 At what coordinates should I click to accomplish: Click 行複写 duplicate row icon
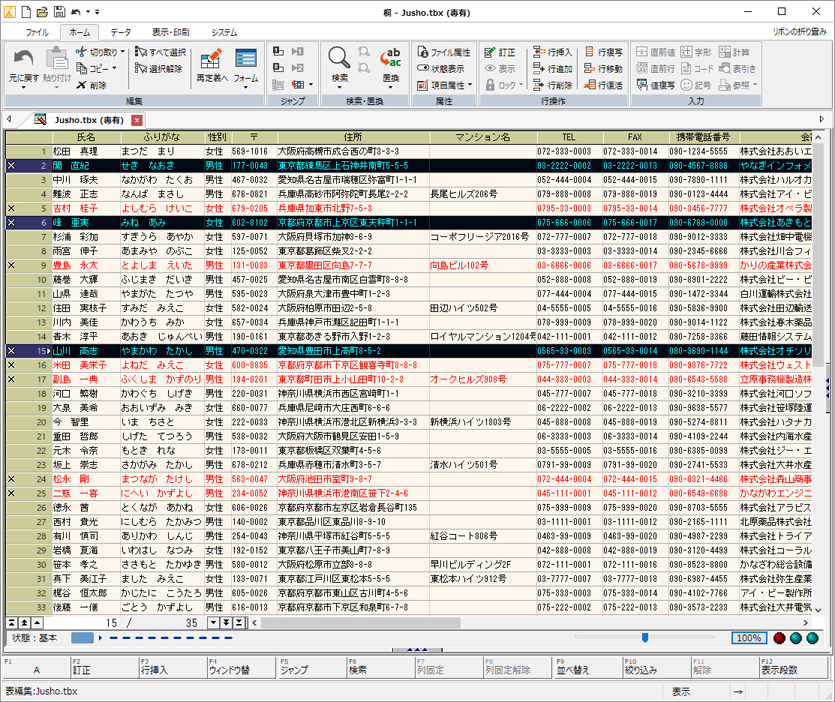pos(590,52)
